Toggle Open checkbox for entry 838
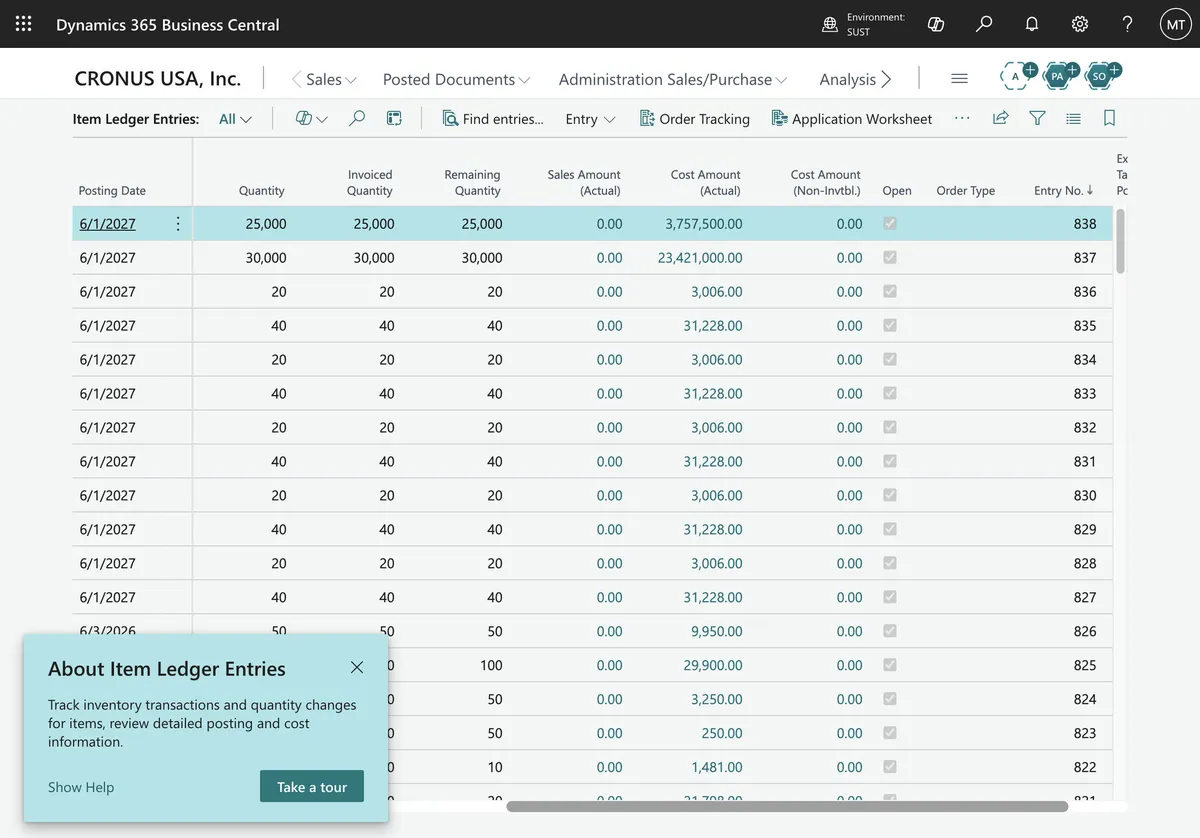The width and height of the screenshot is (1200, 838). click(x=890, y=224)
